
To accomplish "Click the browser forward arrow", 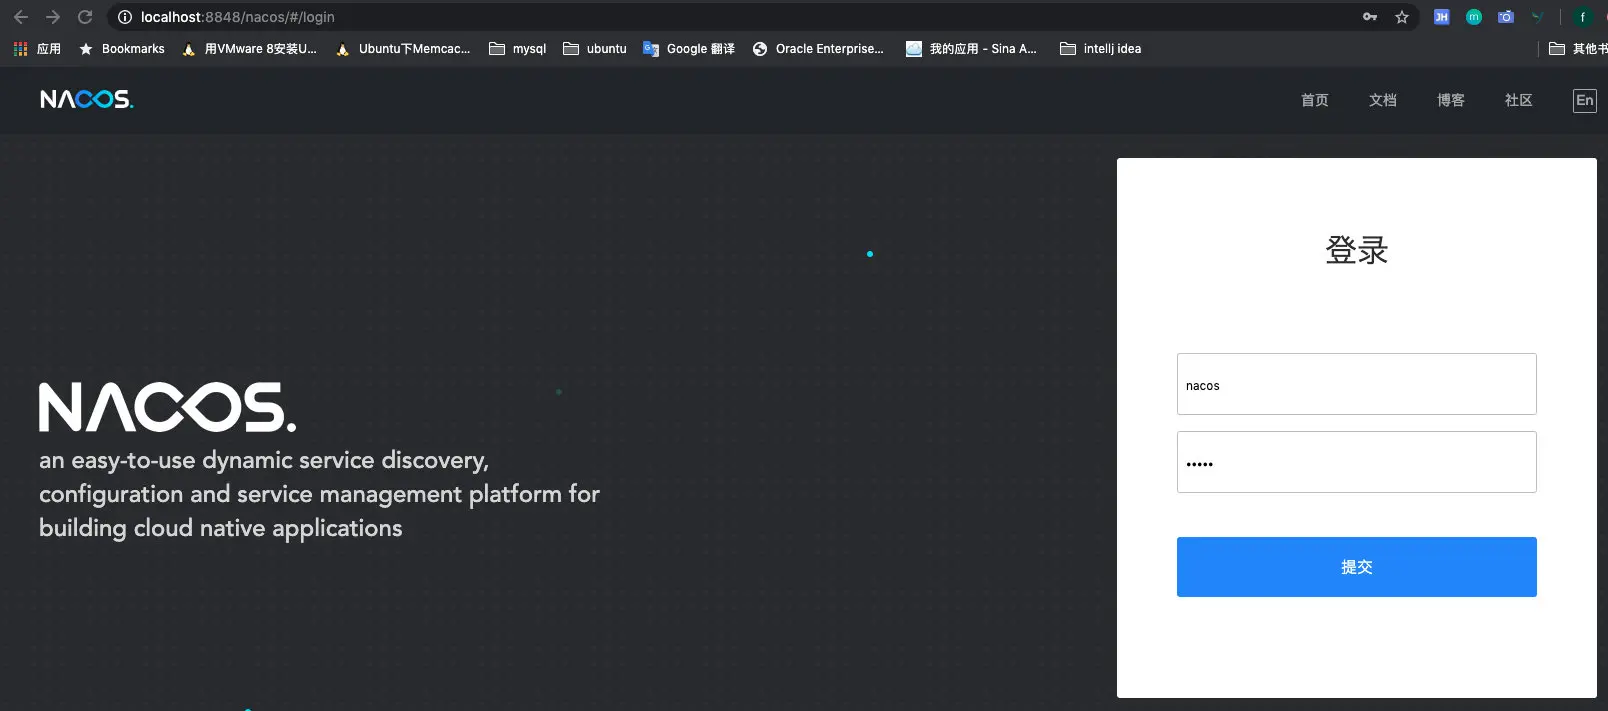I will click(53, 17).
